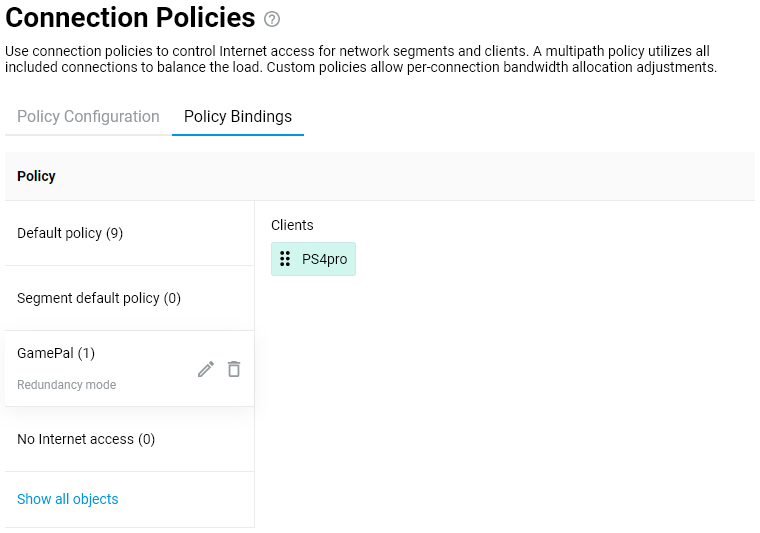Image resolution: width=760 pixels, height=533 pixels.
Task: Choose the GamePal (1) policy entry
Action: (x=56, y=353)
